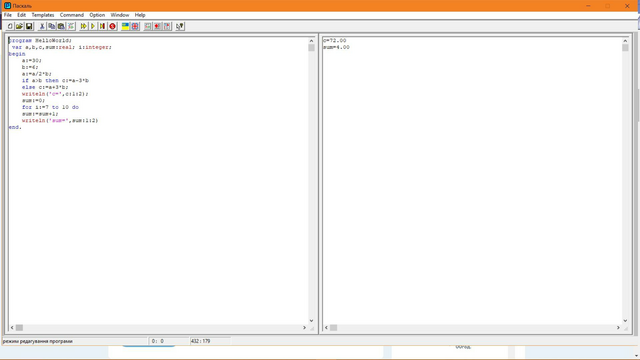The height and width of the screenshot is (360, 640).
Task: Open the Option menu
Action: pyautogui.click(x=97, y=15)
